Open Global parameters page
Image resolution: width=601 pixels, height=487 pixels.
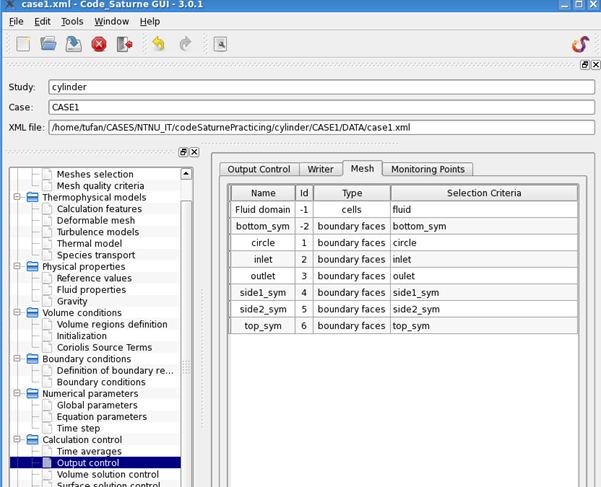(x=97, y=405)
